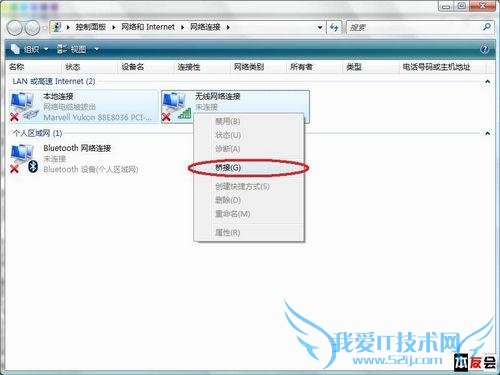
Task: Select the Bluetooth 网络连接 item label
Action: coord(77,148)
